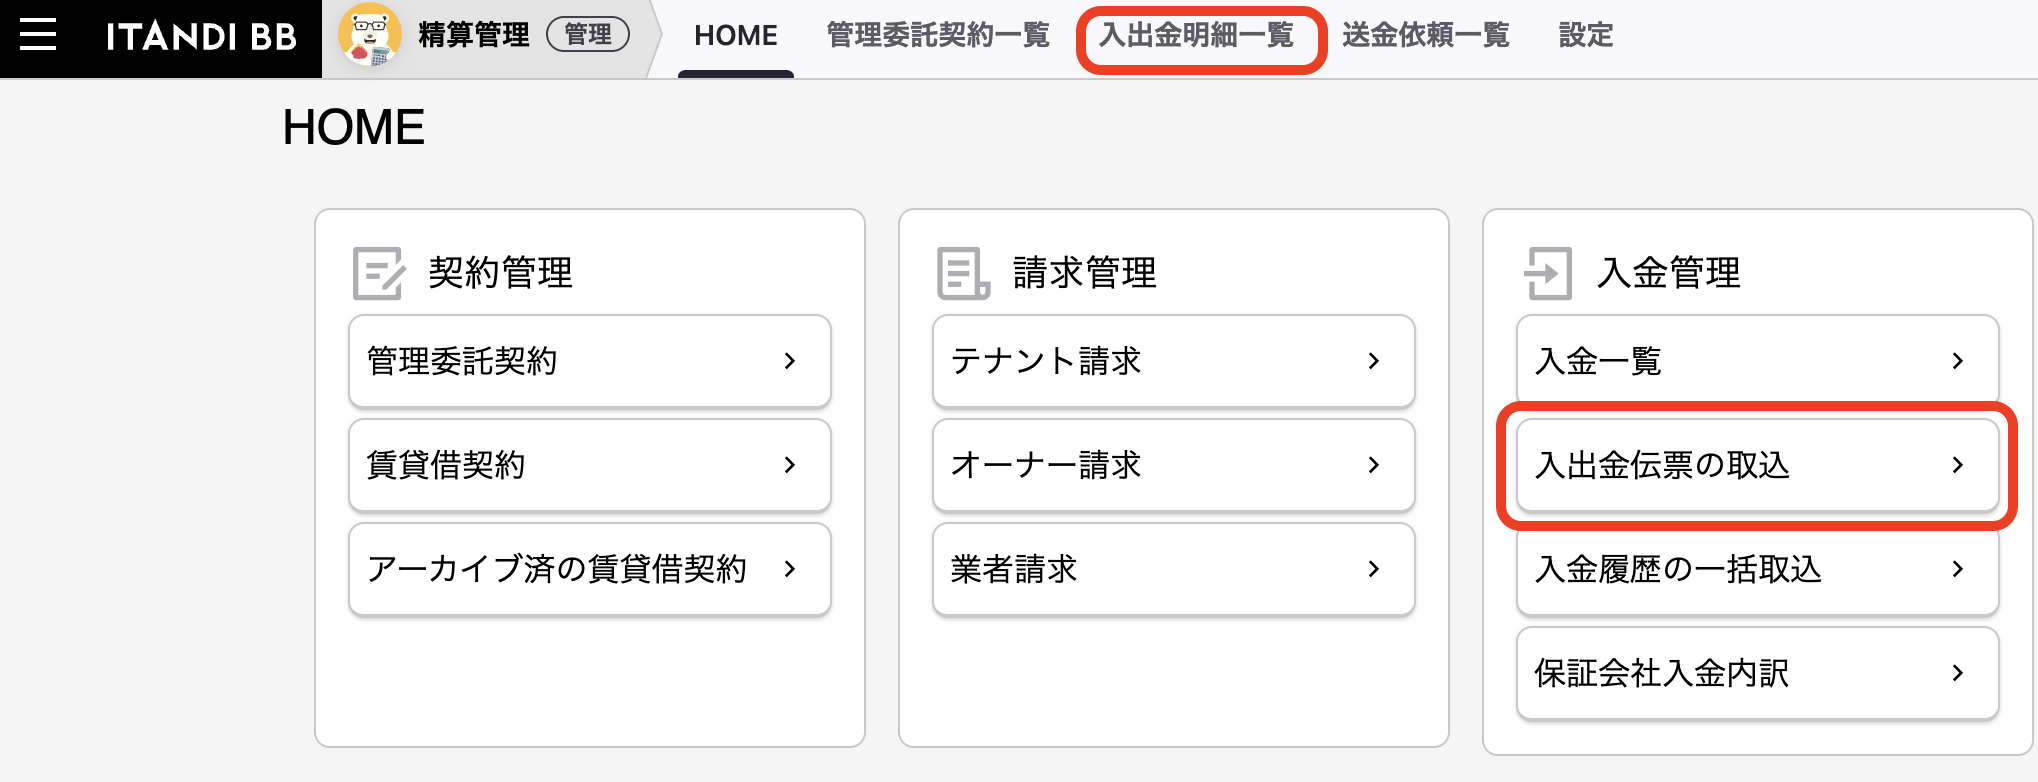Image resolution: width=2038 pixels, height=782 pixels.
Task: Click the 請求管理 invoice icon
Action: pos(963,273)
